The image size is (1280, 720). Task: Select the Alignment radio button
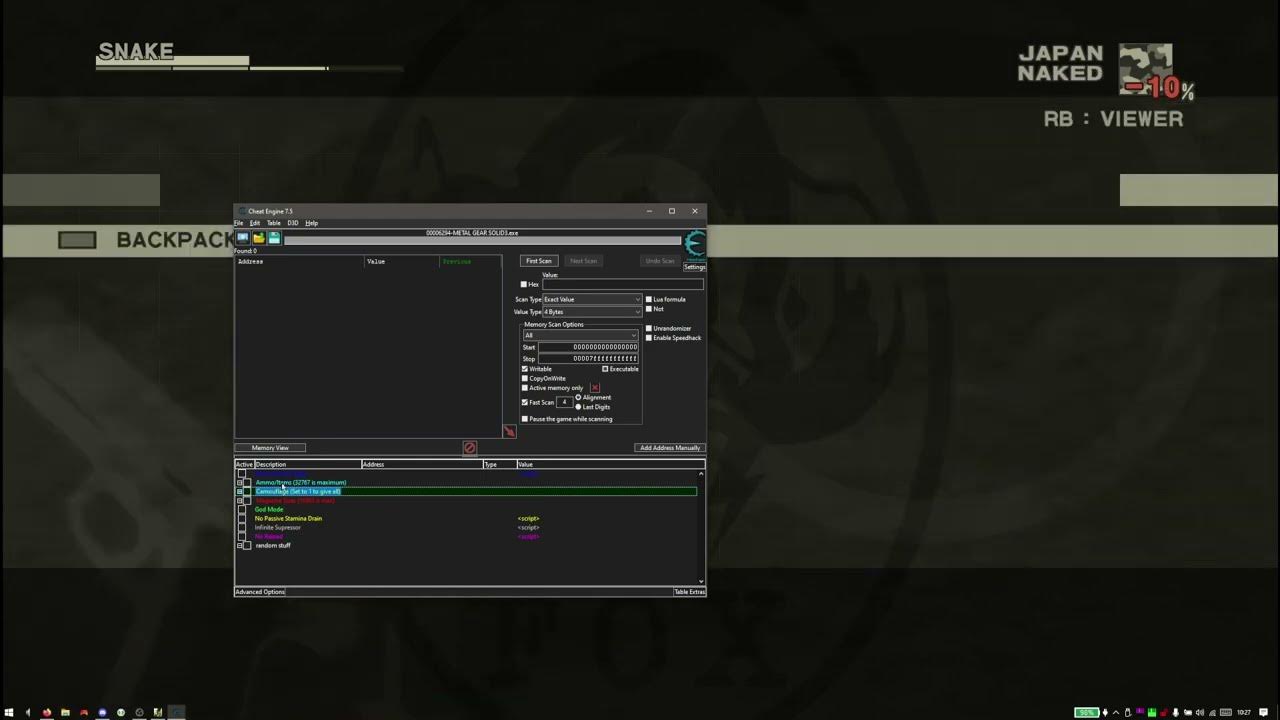click(x=578, y=398)
